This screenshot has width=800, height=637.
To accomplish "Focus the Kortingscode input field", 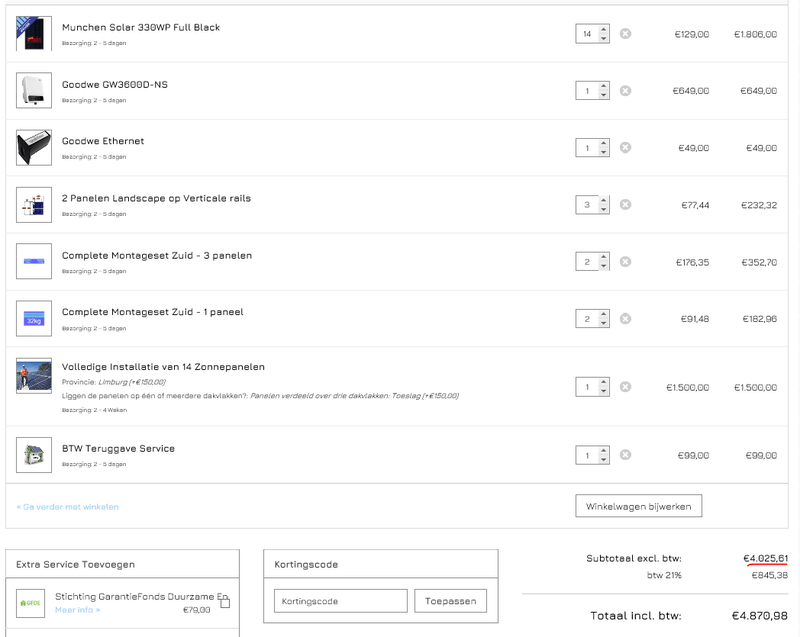I will click(340, 601).
